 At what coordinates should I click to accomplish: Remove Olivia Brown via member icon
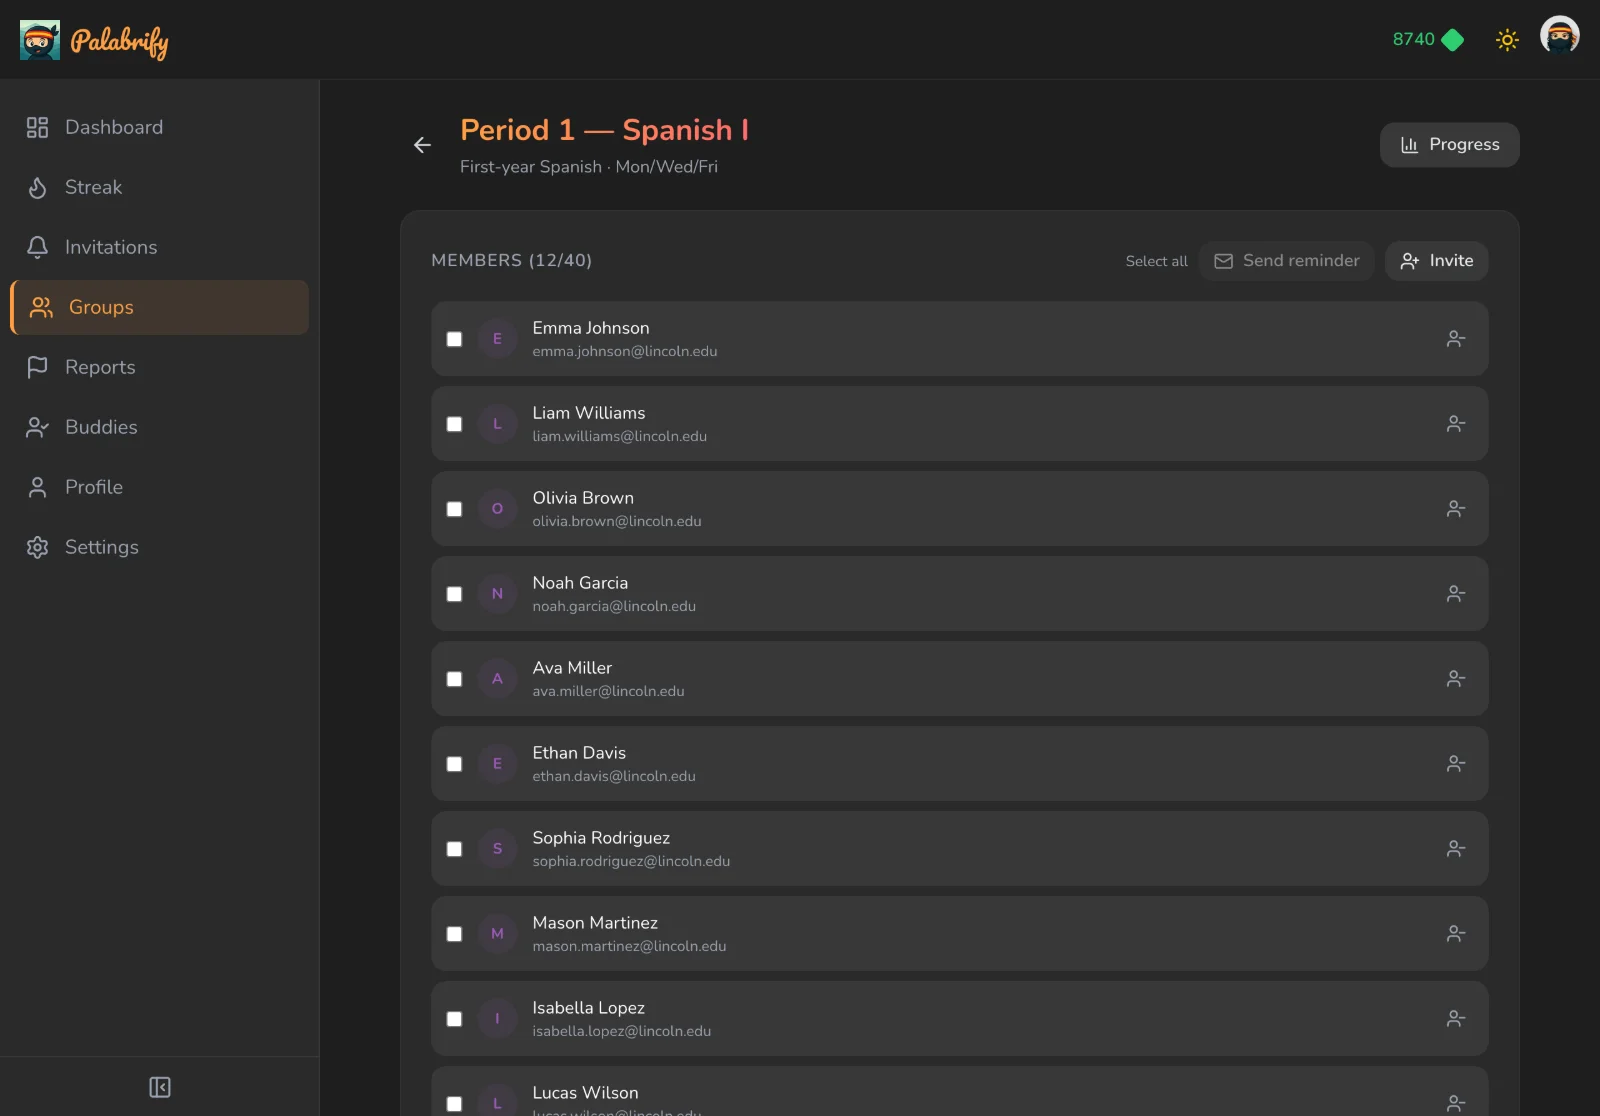coord(1456,509)
